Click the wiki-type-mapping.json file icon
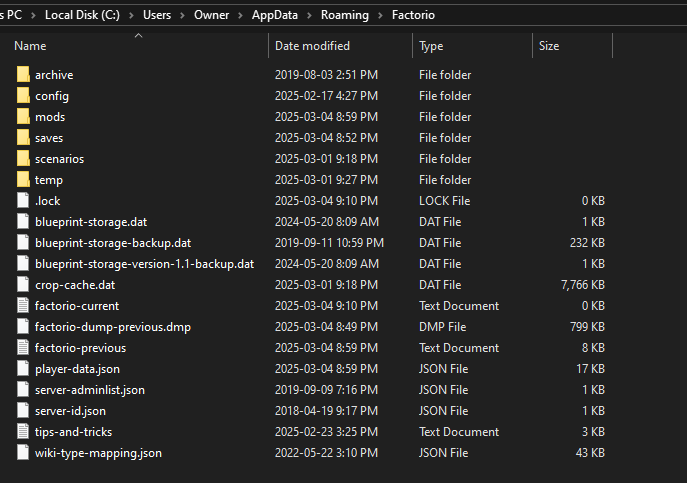The height and width of the screenshot is (483, 687). point(23,453)
